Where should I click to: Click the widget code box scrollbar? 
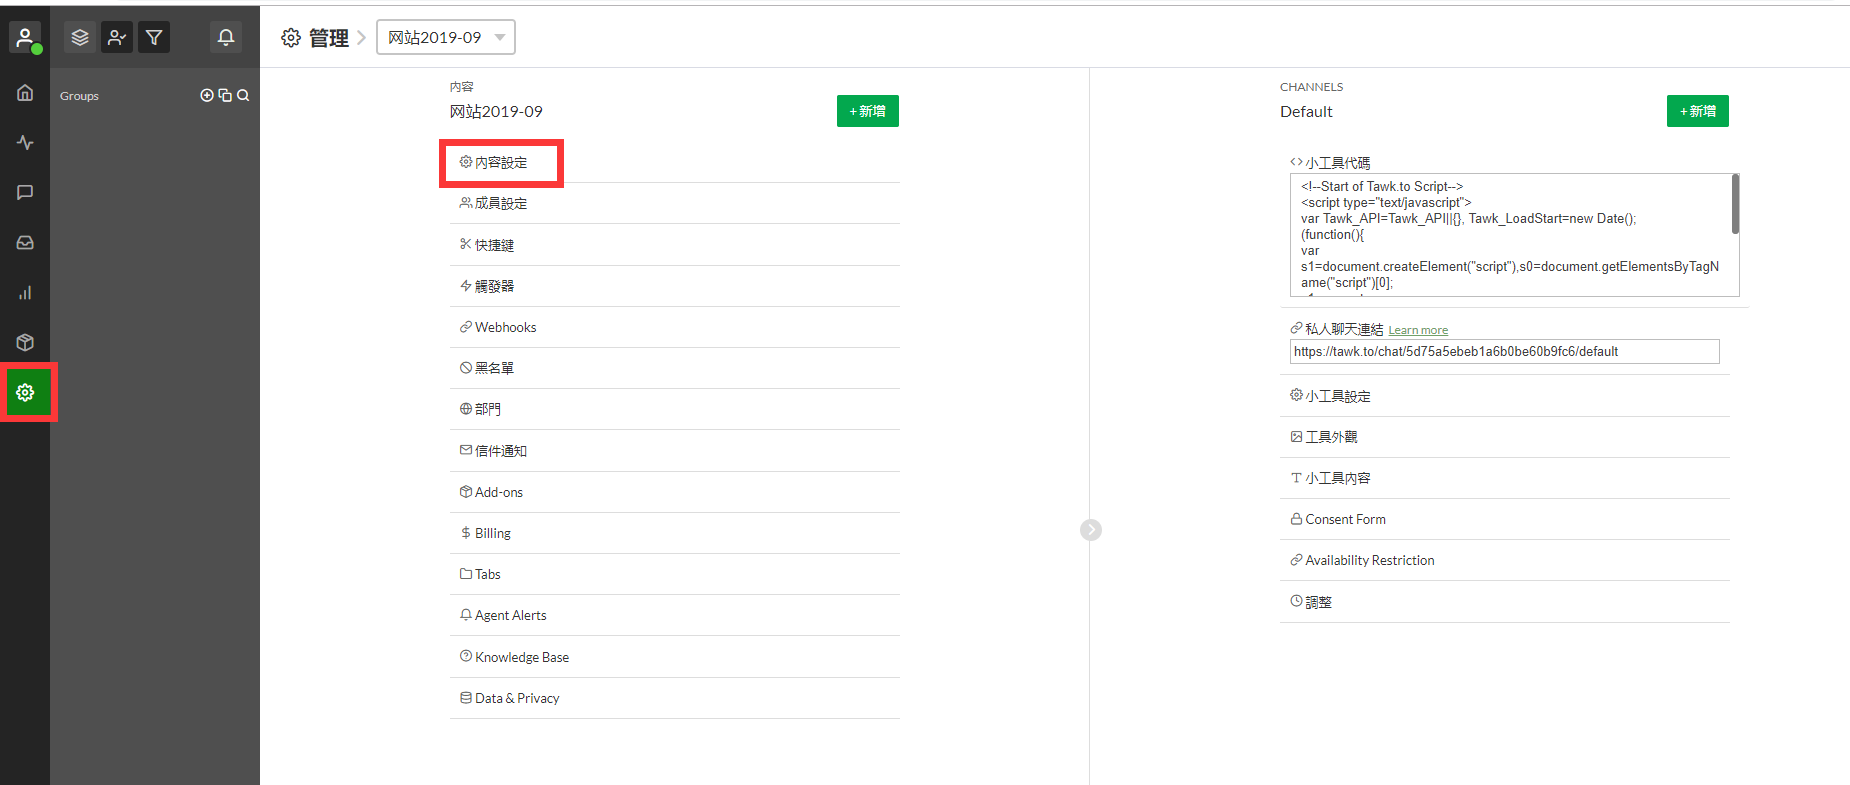click(1735, 204)
